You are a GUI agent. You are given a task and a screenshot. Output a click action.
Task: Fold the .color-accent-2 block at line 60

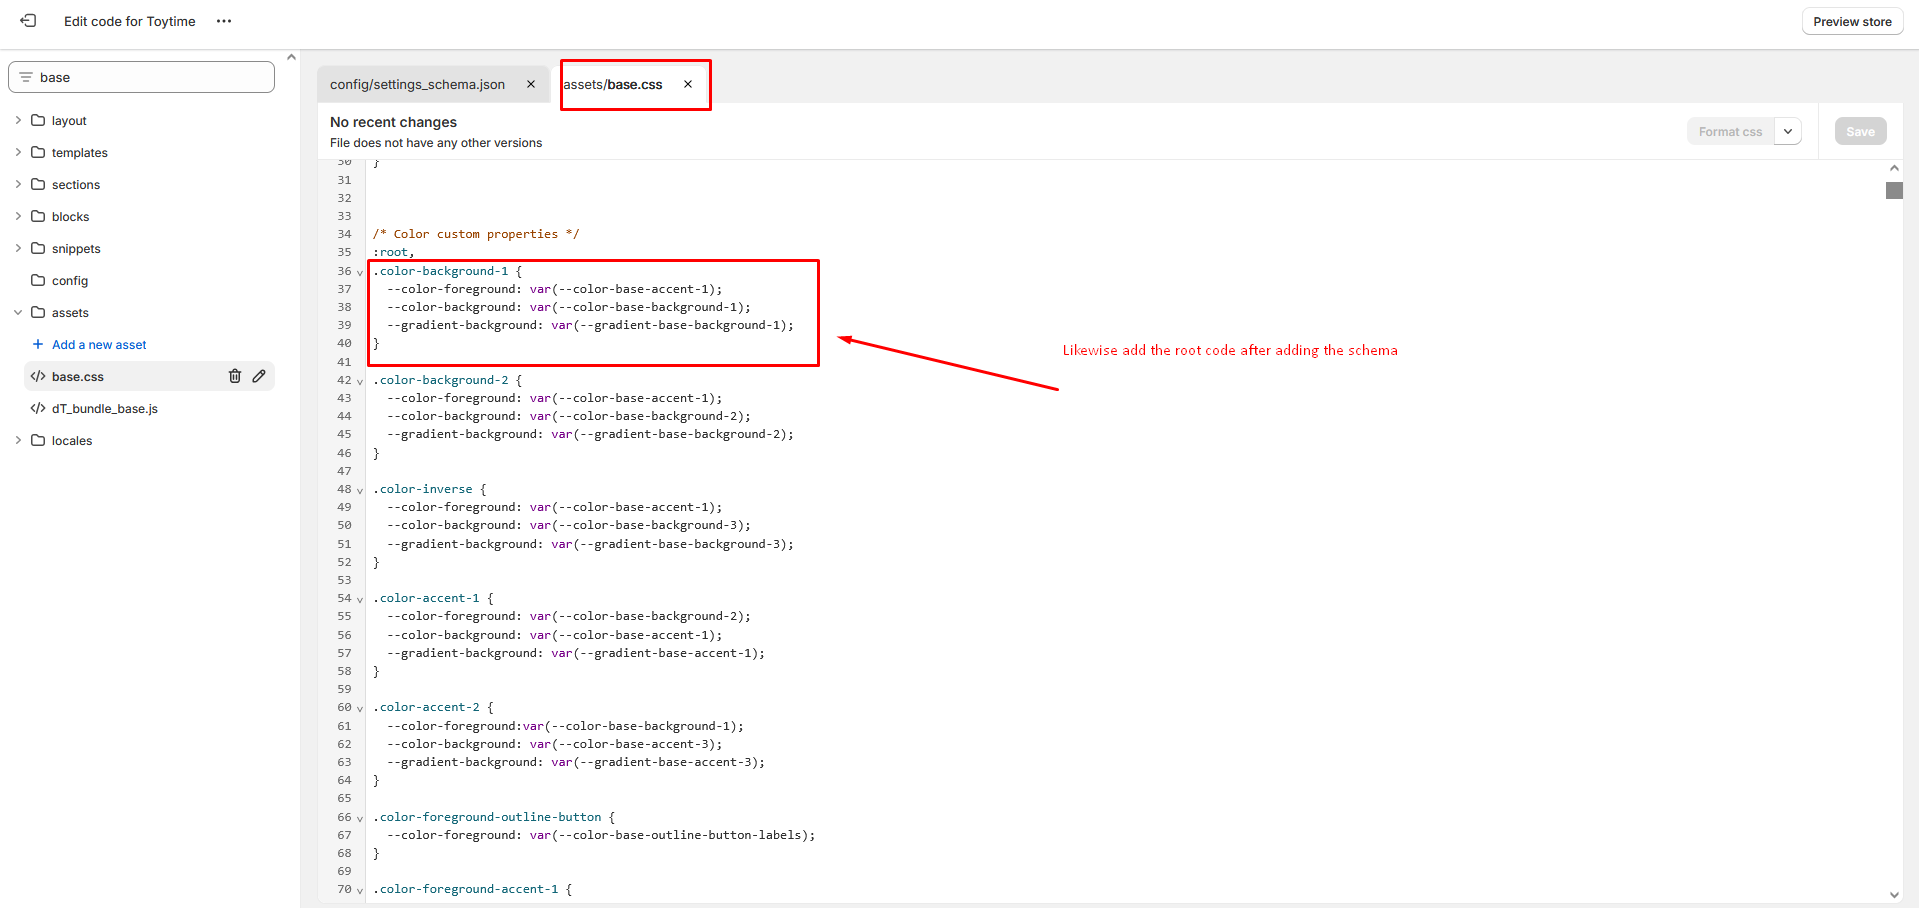(360, 708)
